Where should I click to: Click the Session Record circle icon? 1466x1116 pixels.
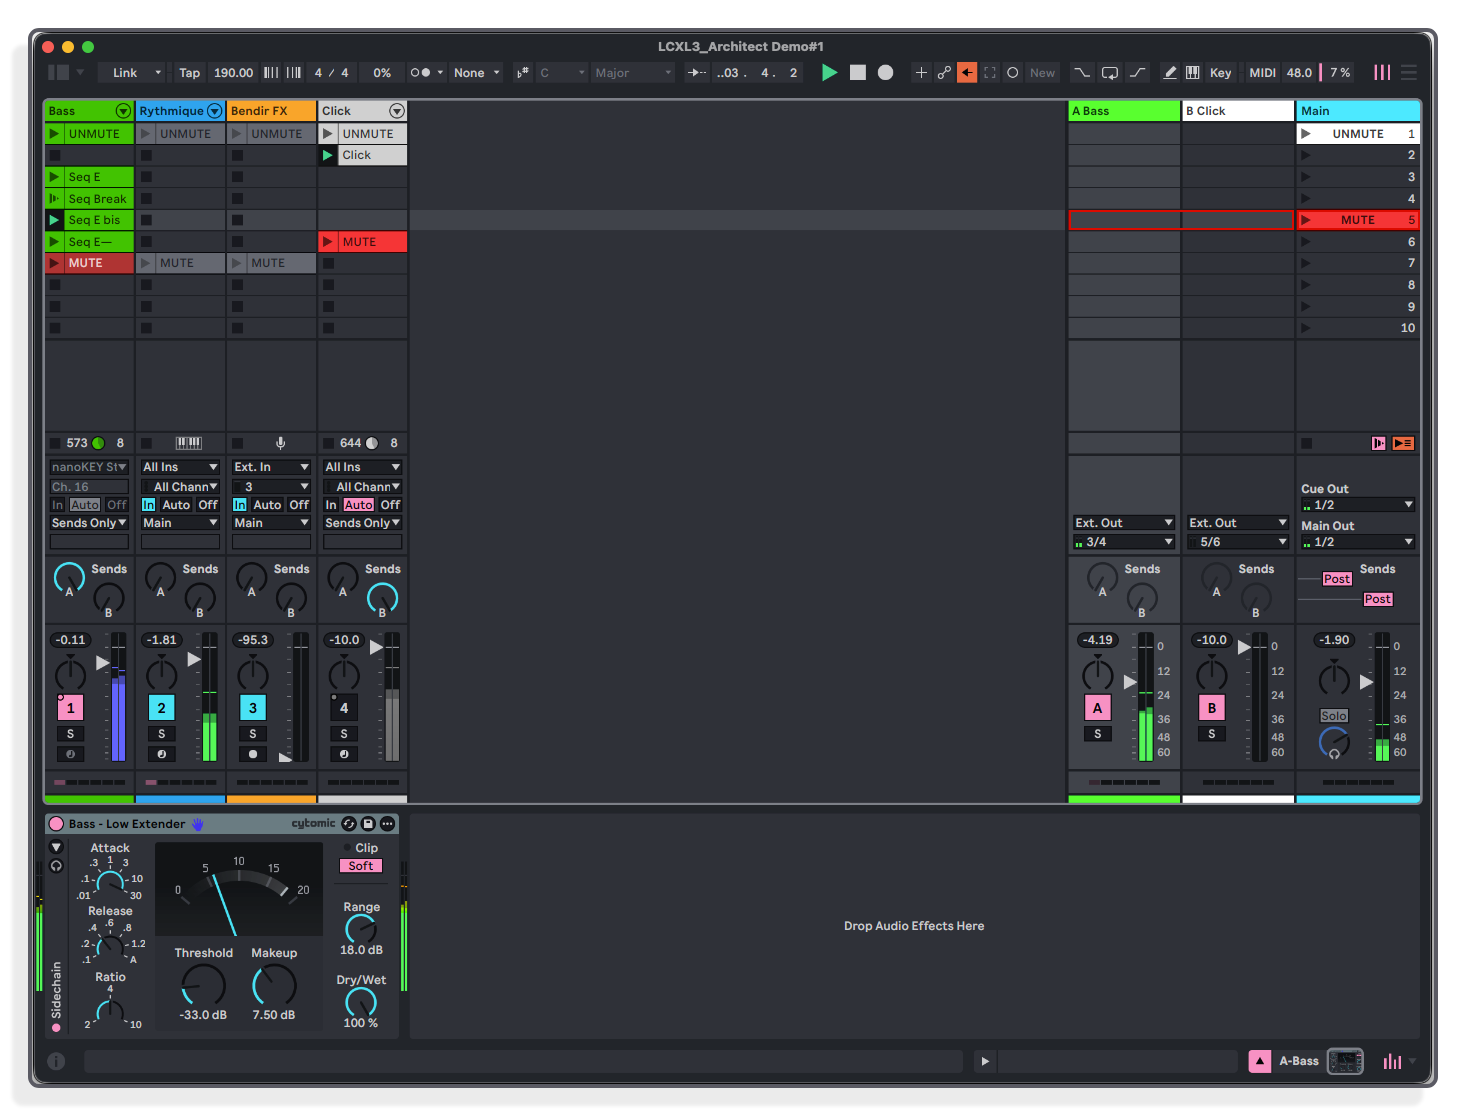[1012, 72]
